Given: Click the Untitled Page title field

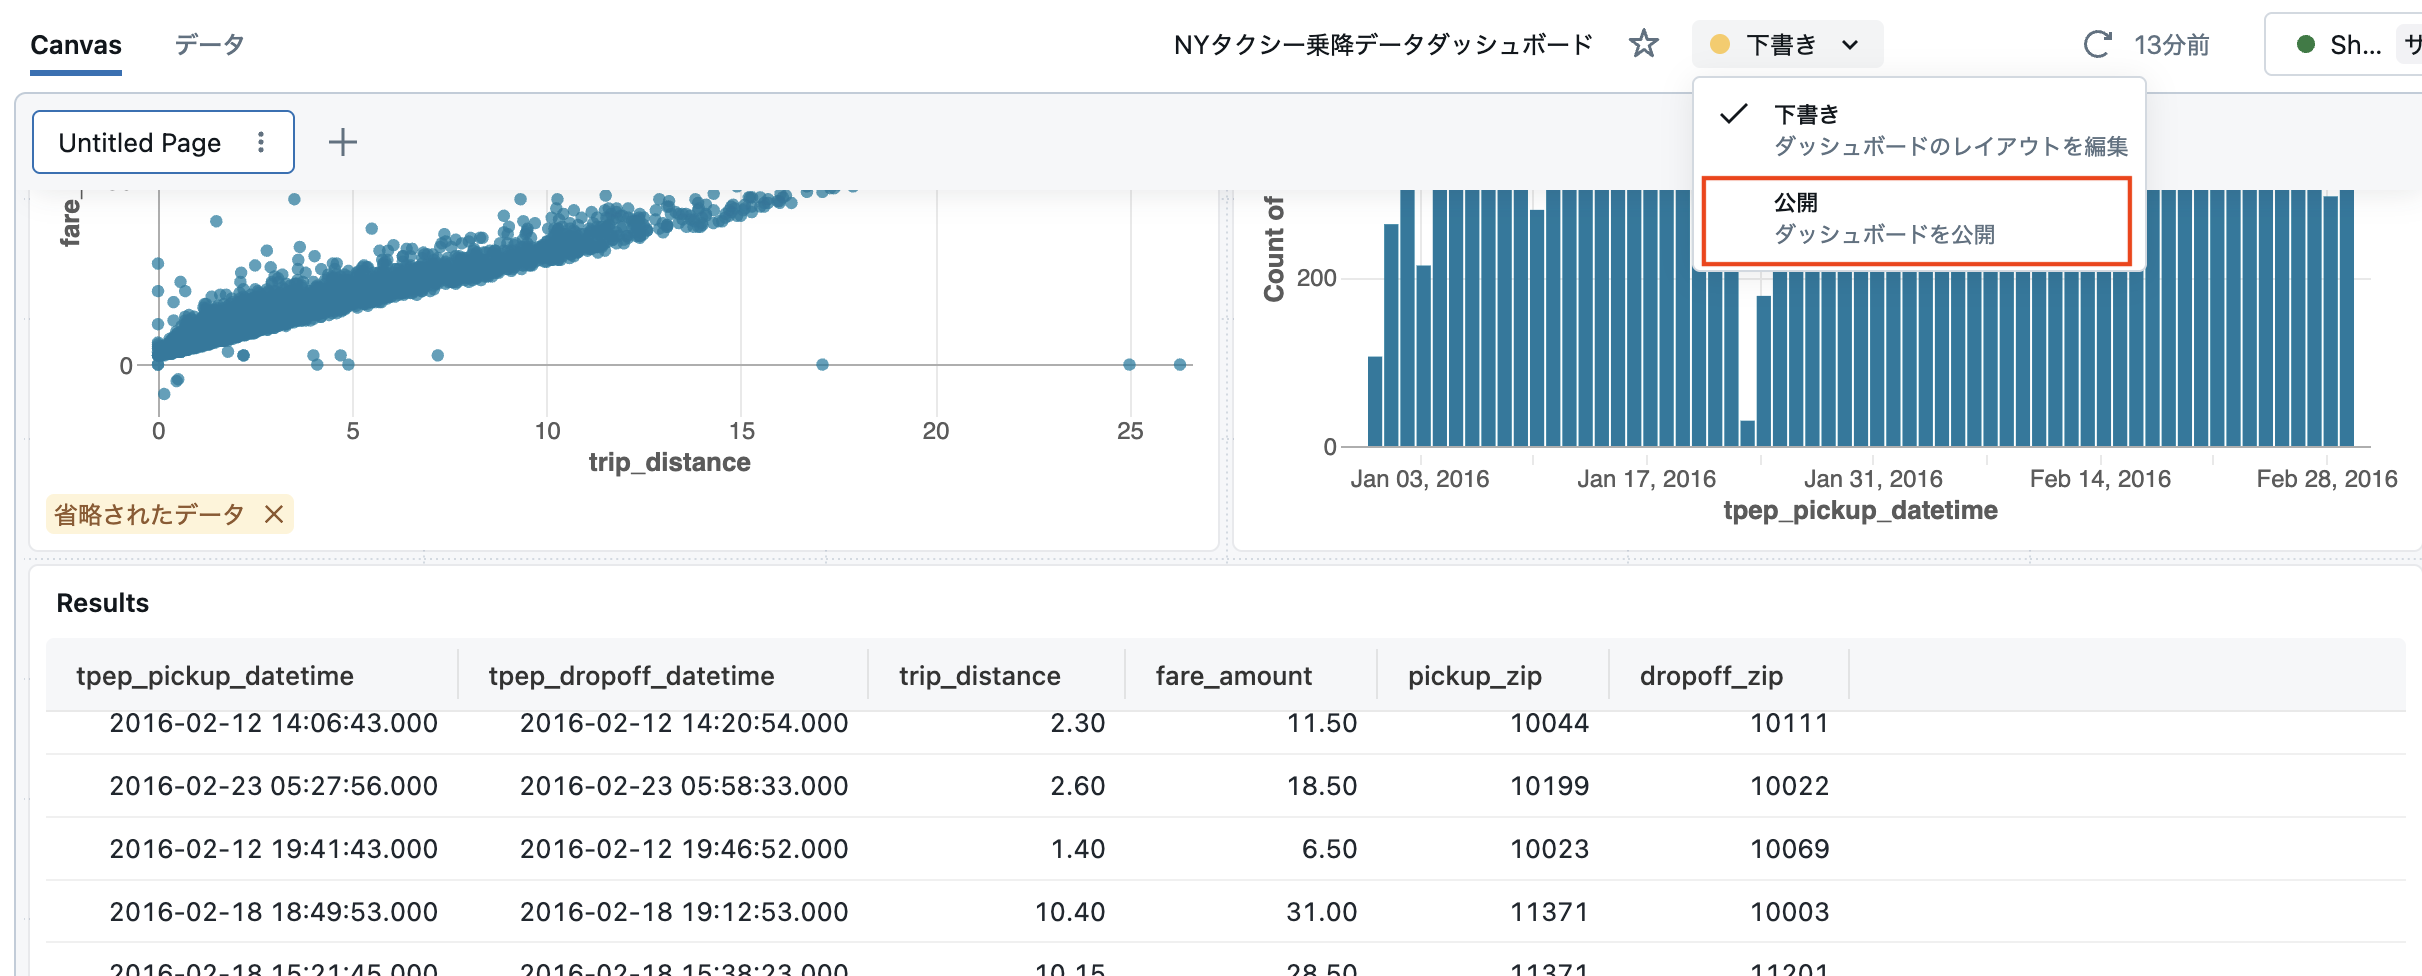Looking at the screenshot, I should (140, 142).
